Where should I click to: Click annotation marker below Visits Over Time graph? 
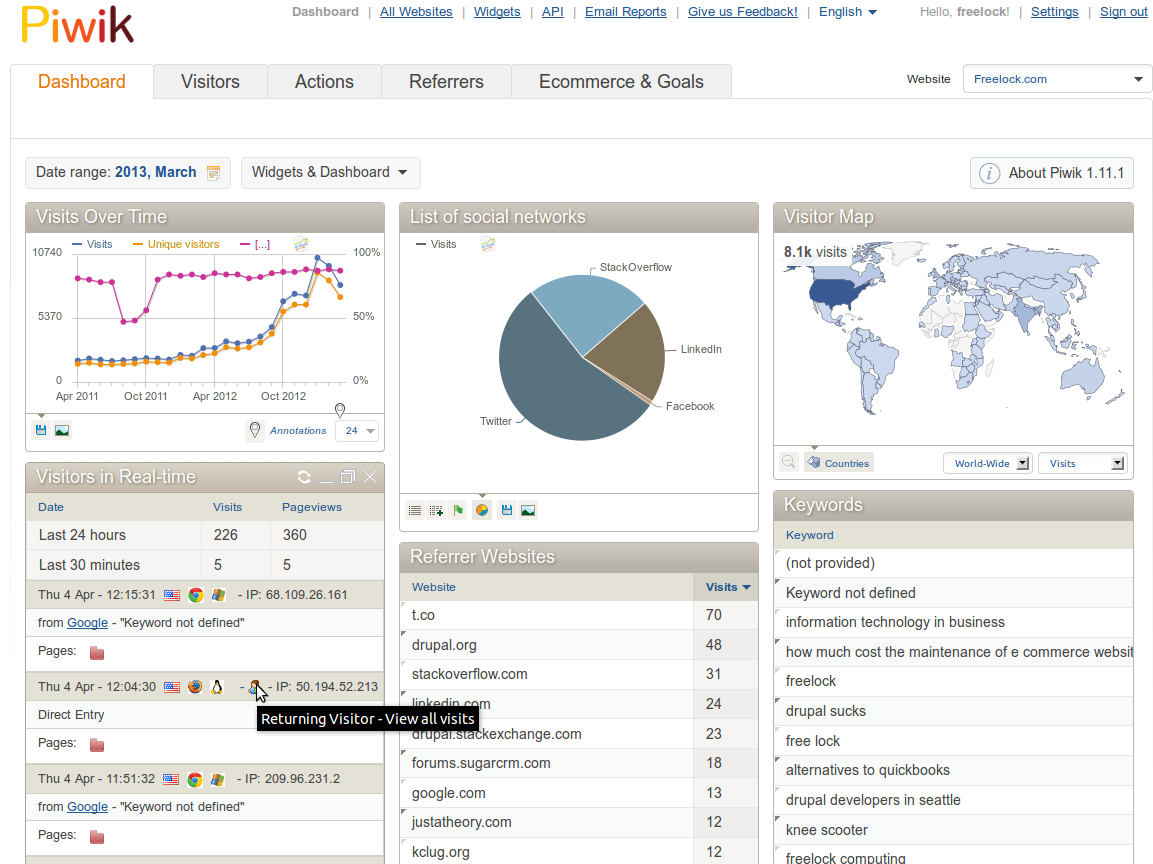340,410
